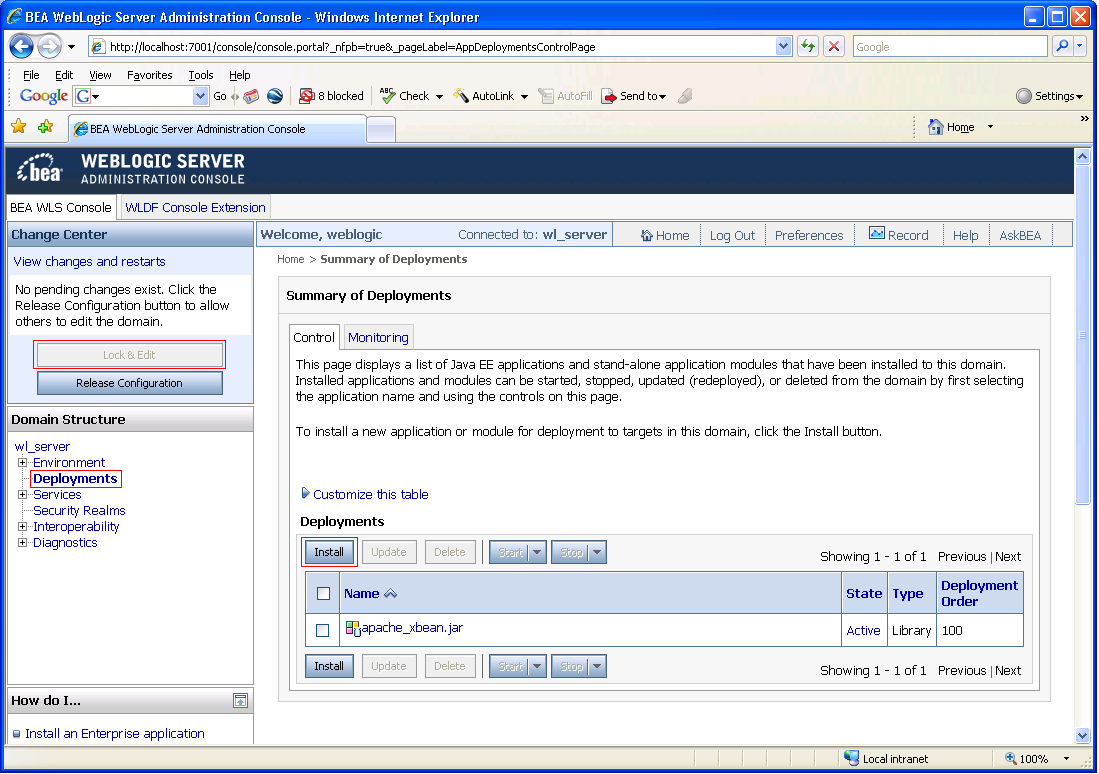The width and height of the screenshot is (1099, 774).
Task: Run search with the magnifier icon
Action: click(x=1063, y=47)
